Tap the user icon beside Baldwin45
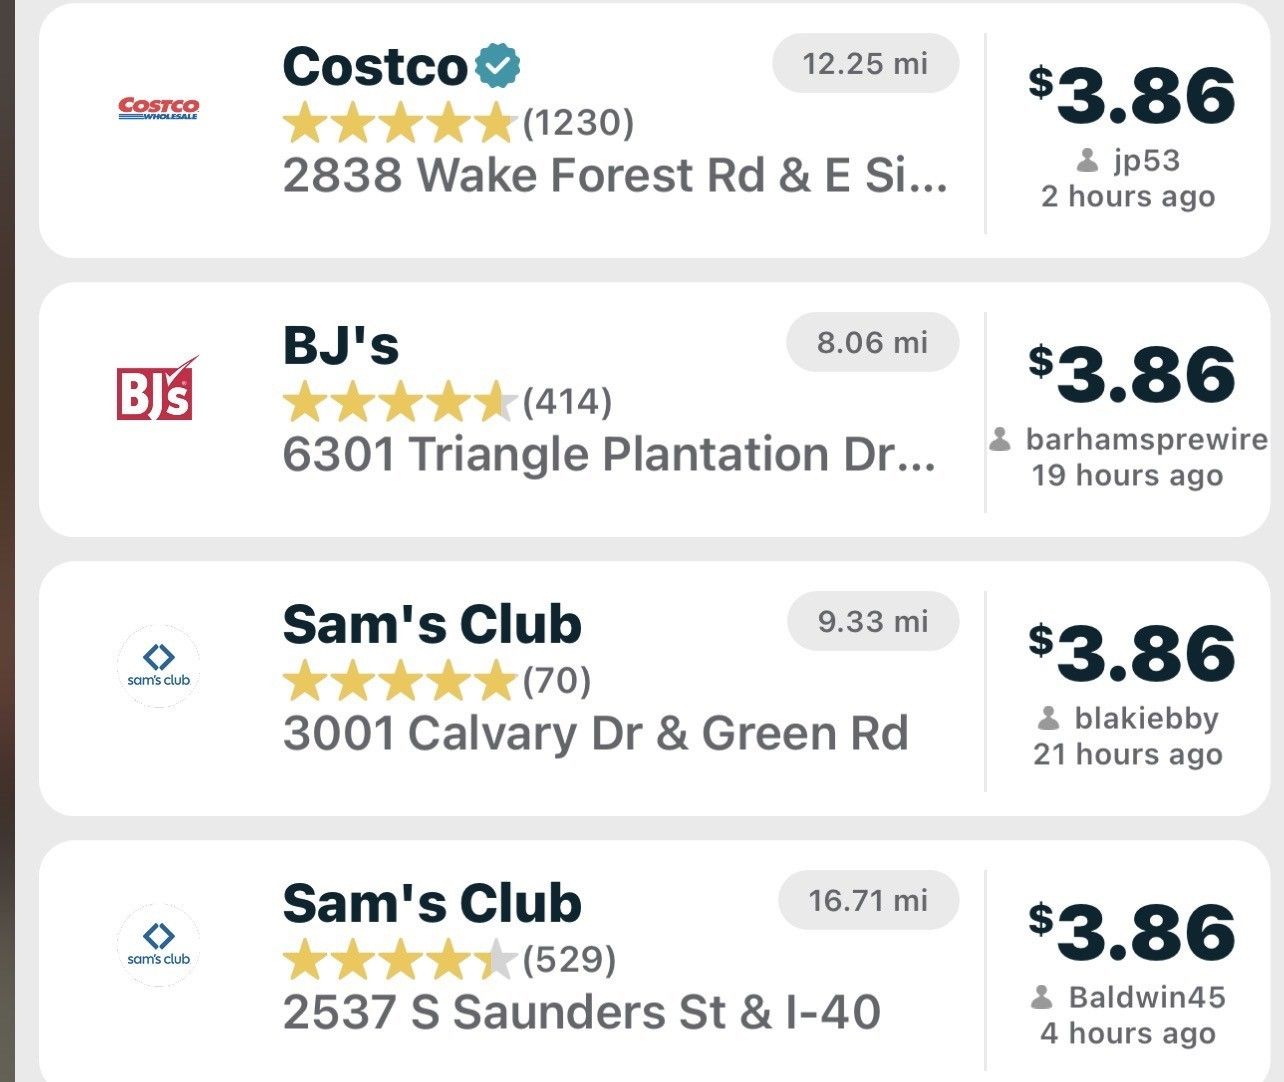The image size is (1284, 1082). point(1042,997)
